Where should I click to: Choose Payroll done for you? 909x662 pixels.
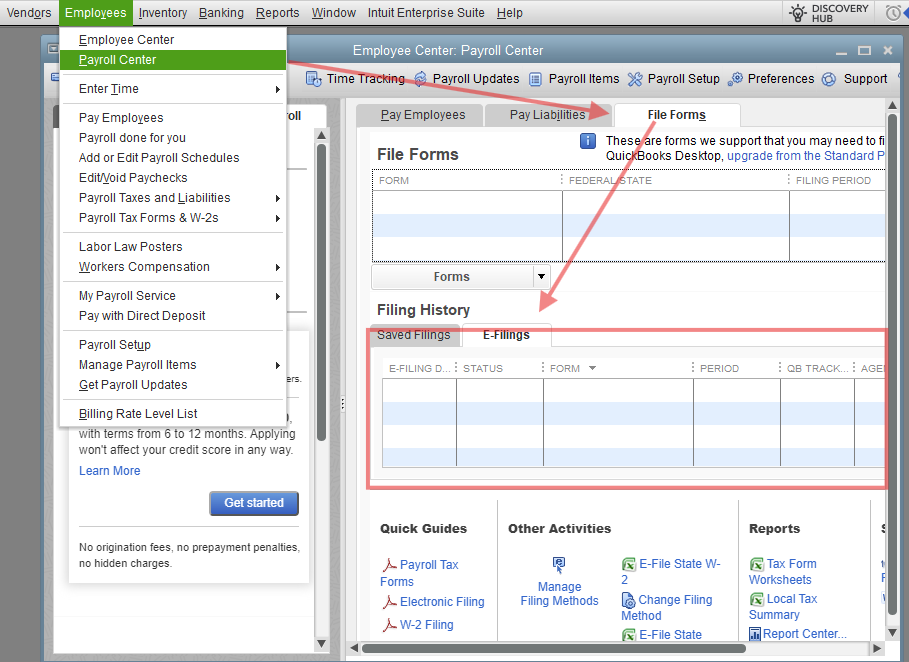(x=173, y=137)
